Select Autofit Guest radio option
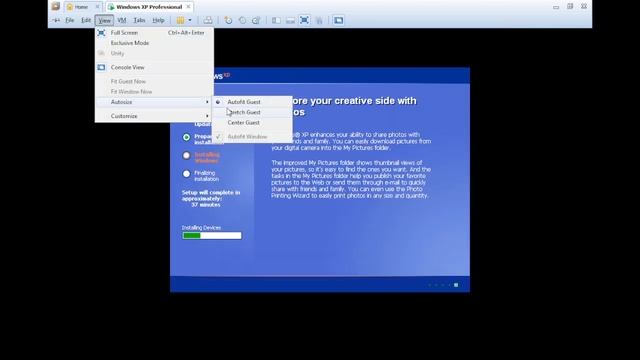640x360 pixels. [252, 102]
